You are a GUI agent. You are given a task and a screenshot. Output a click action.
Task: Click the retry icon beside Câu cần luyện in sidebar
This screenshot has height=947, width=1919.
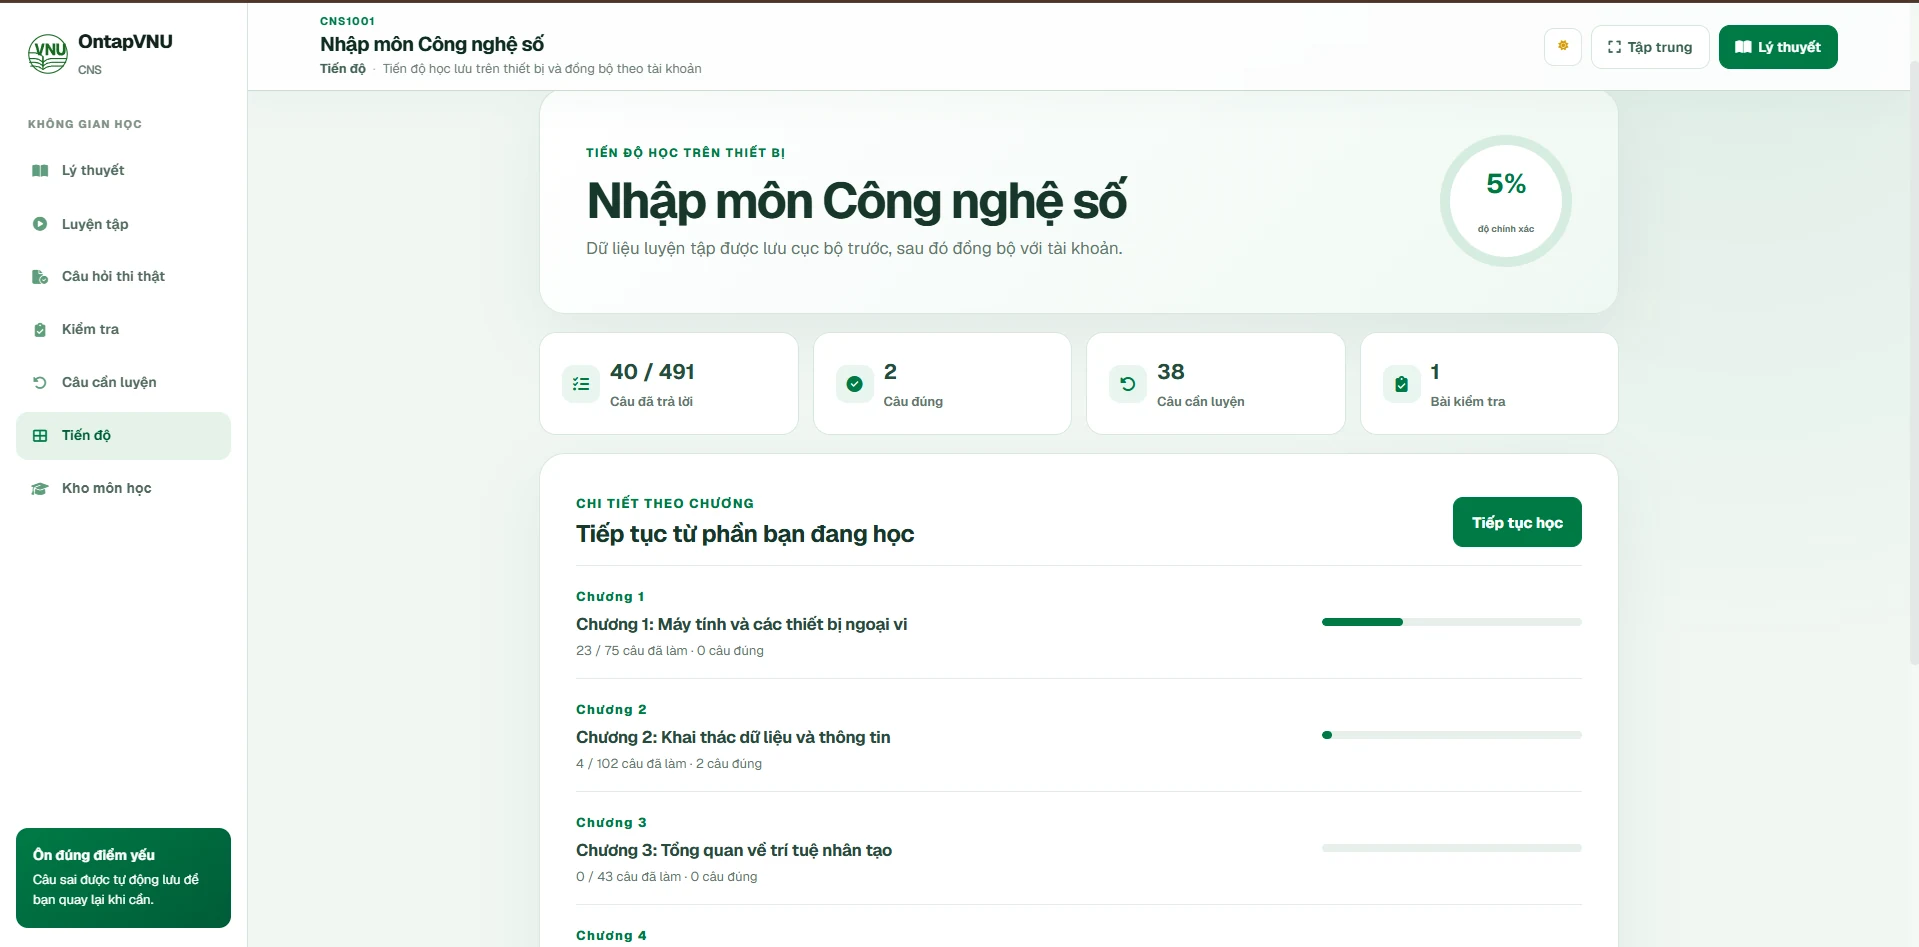point(40,383)
